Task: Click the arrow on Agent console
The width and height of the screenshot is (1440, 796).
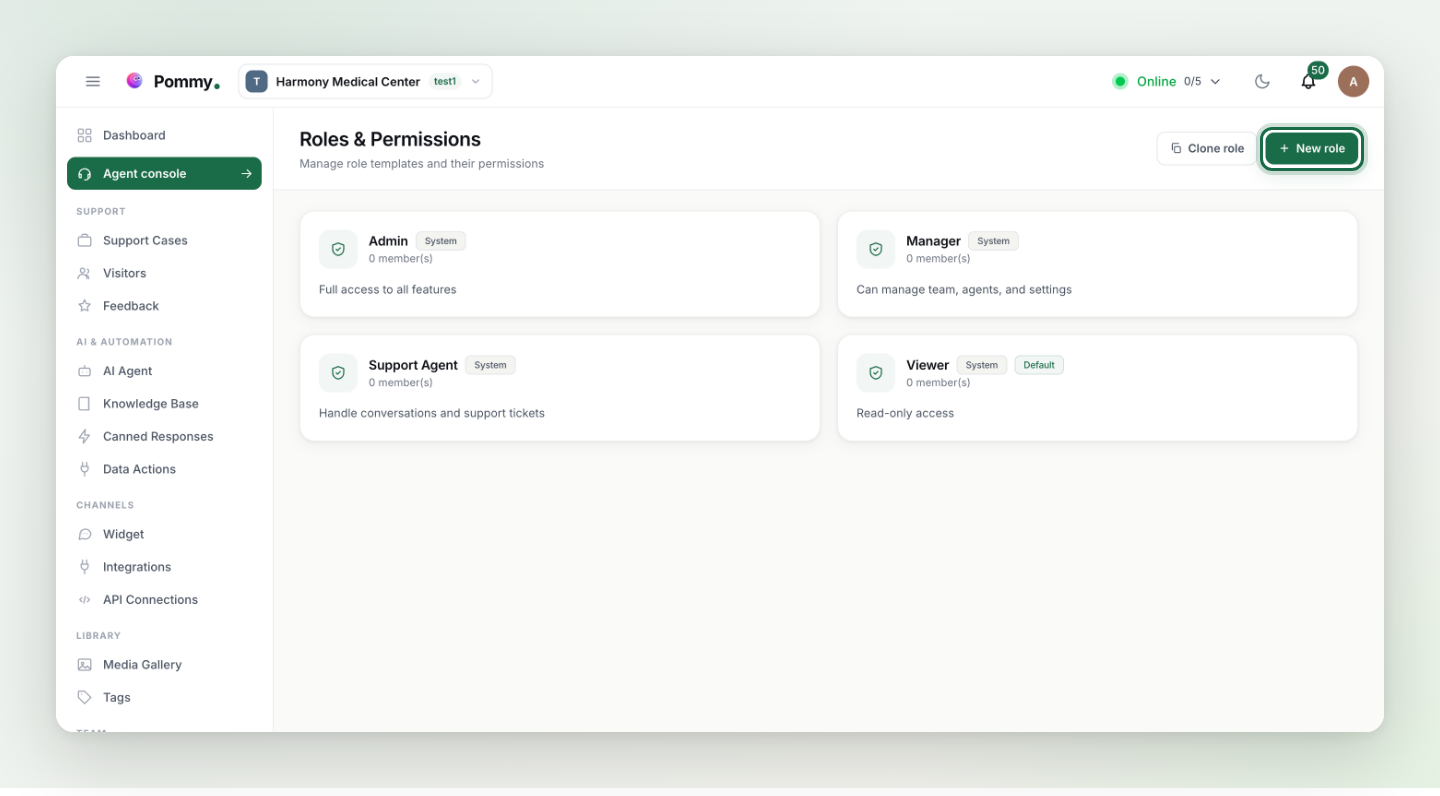Action: coord(246,173)
